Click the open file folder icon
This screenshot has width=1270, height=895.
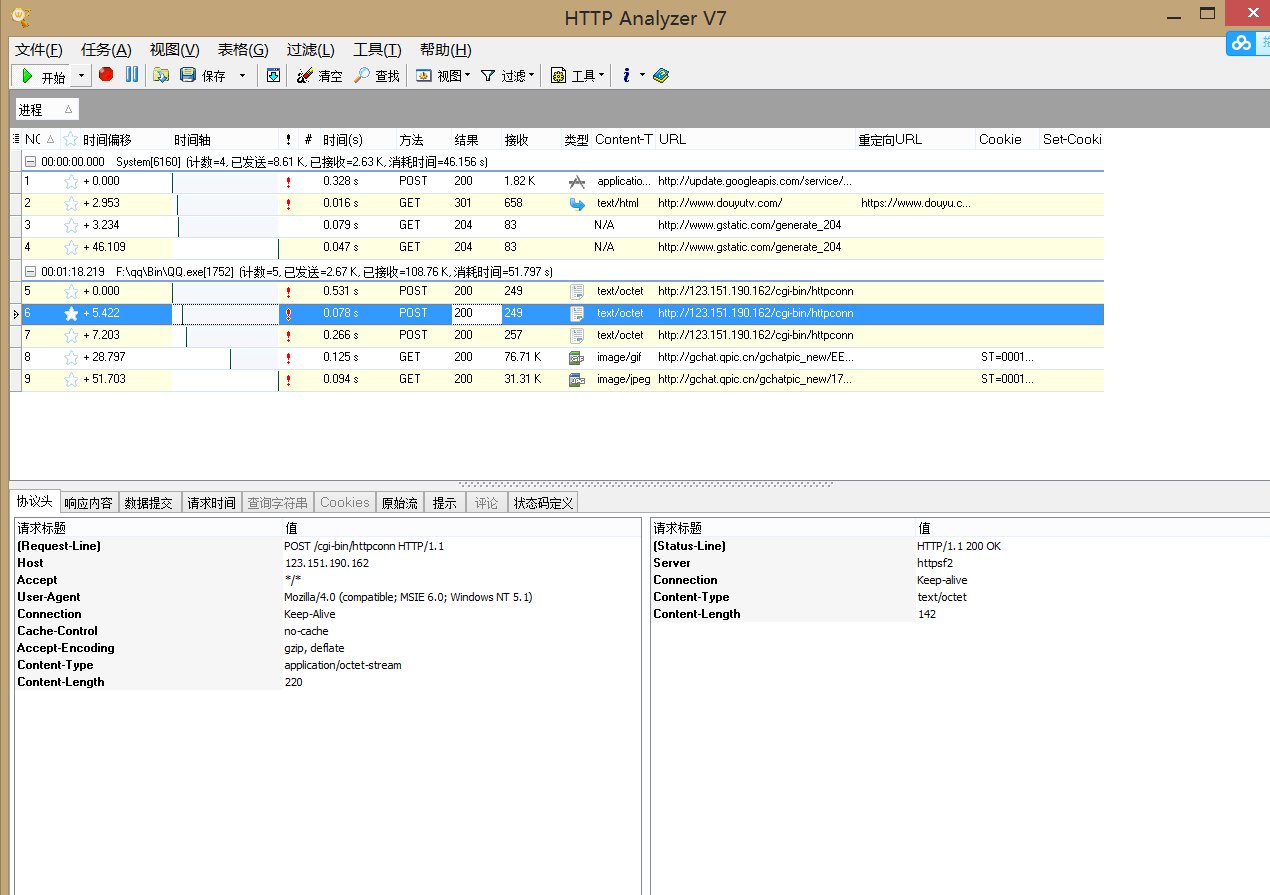(161, 75)
